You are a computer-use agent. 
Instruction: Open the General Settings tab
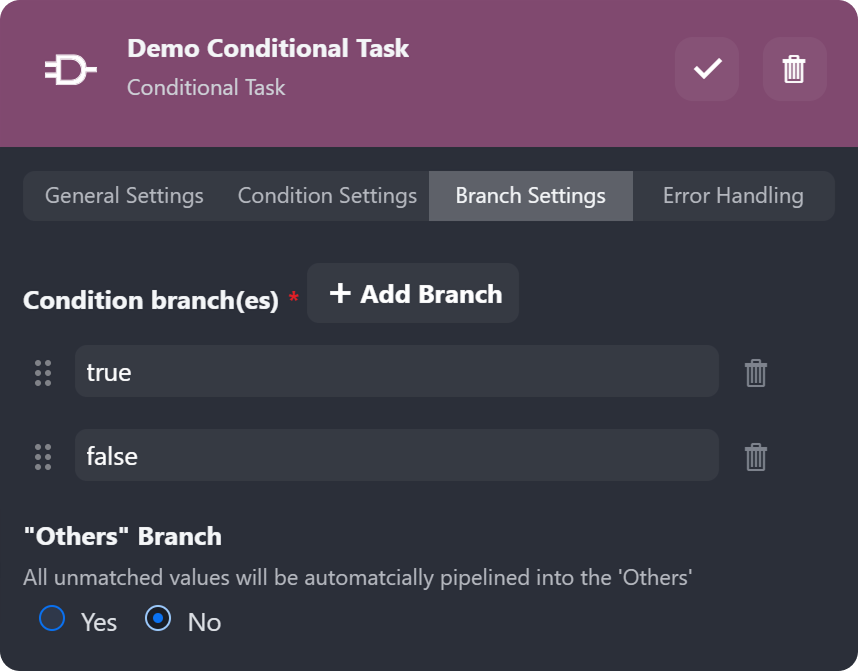point(124,196)
